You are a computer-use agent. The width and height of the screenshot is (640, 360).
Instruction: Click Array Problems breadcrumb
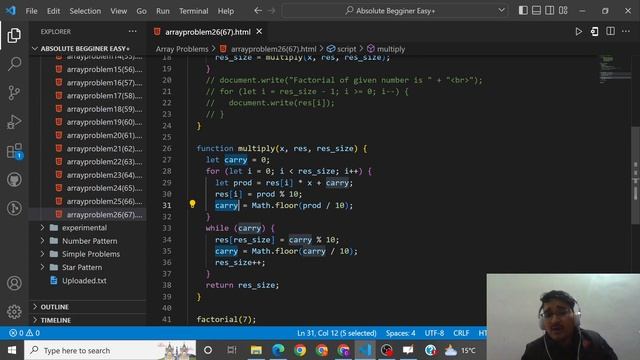pyautogui.click(x=182, y=49)
